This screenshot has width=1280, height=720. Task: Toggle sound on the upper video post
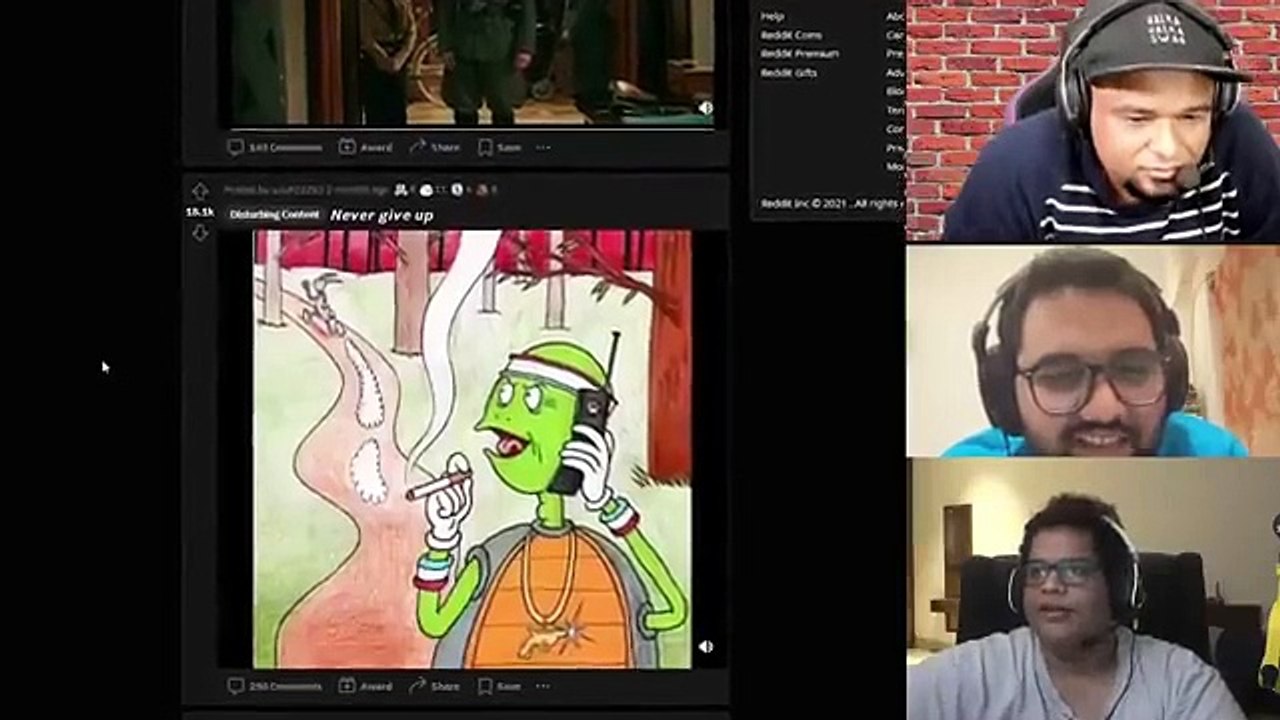[705, 107]
